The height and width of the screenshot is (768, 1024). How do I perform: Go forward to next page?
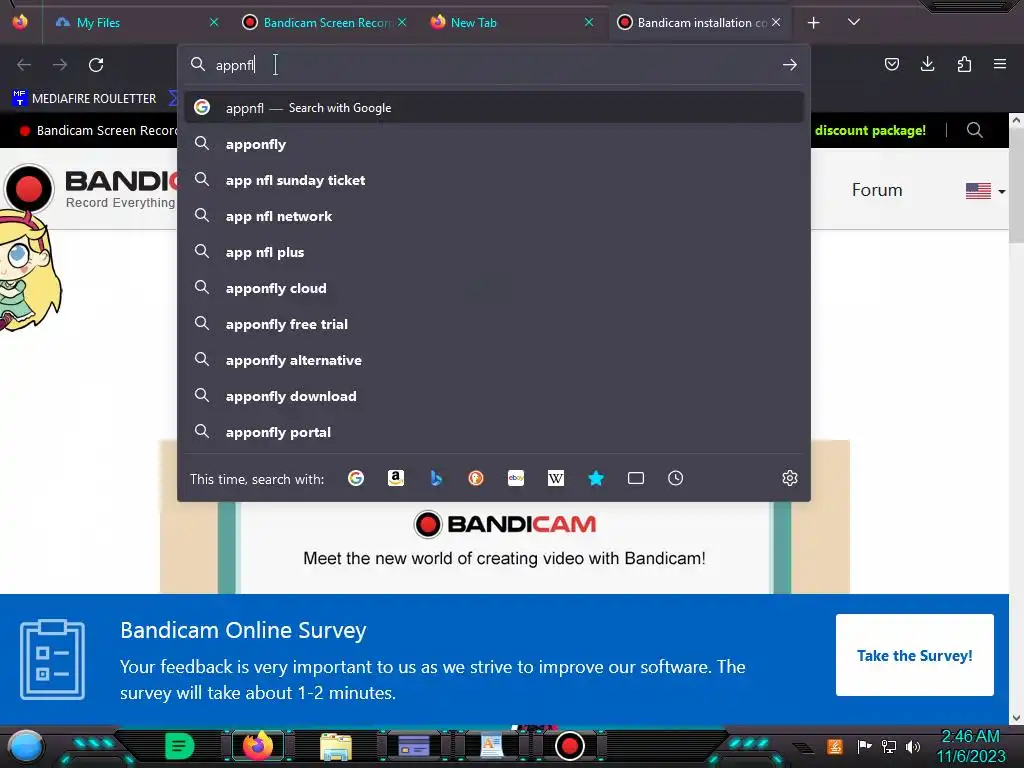tap(60, 65)
